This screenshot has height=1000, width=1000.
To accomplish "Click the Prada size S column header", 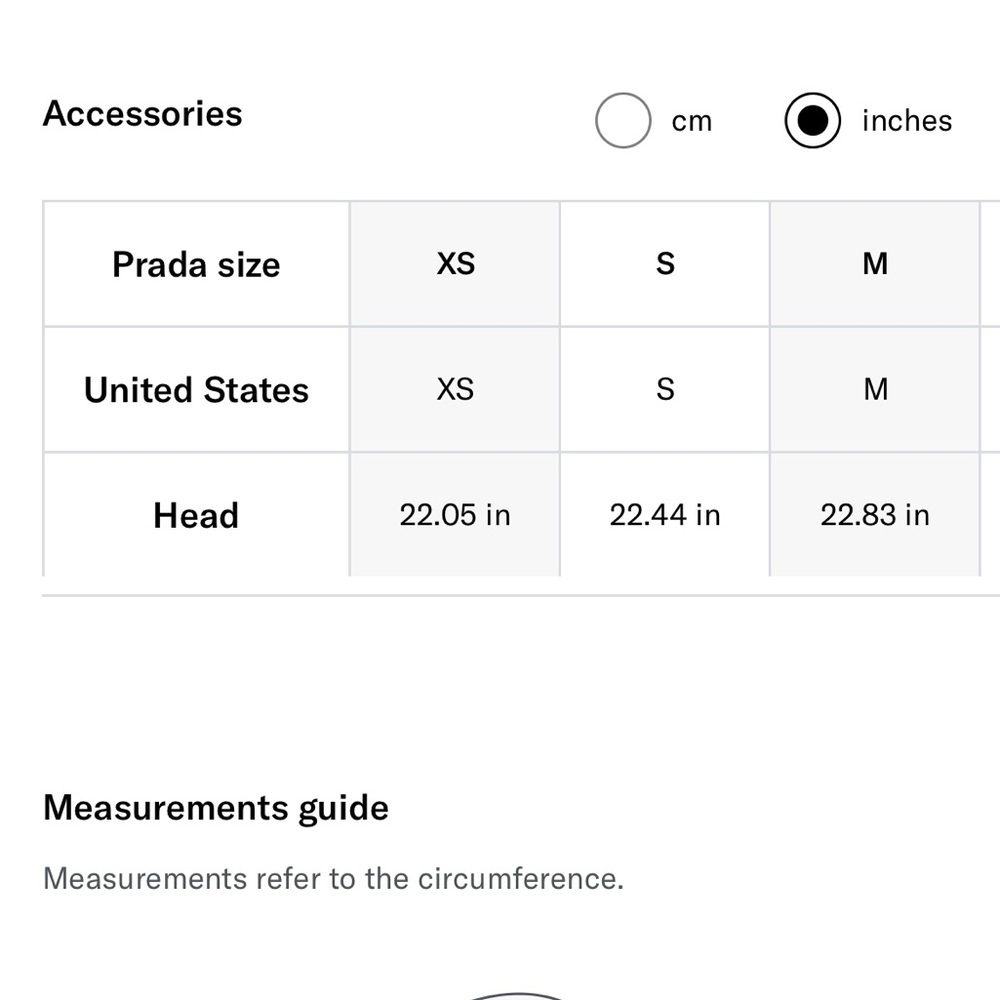I will [x=665, y=264].
